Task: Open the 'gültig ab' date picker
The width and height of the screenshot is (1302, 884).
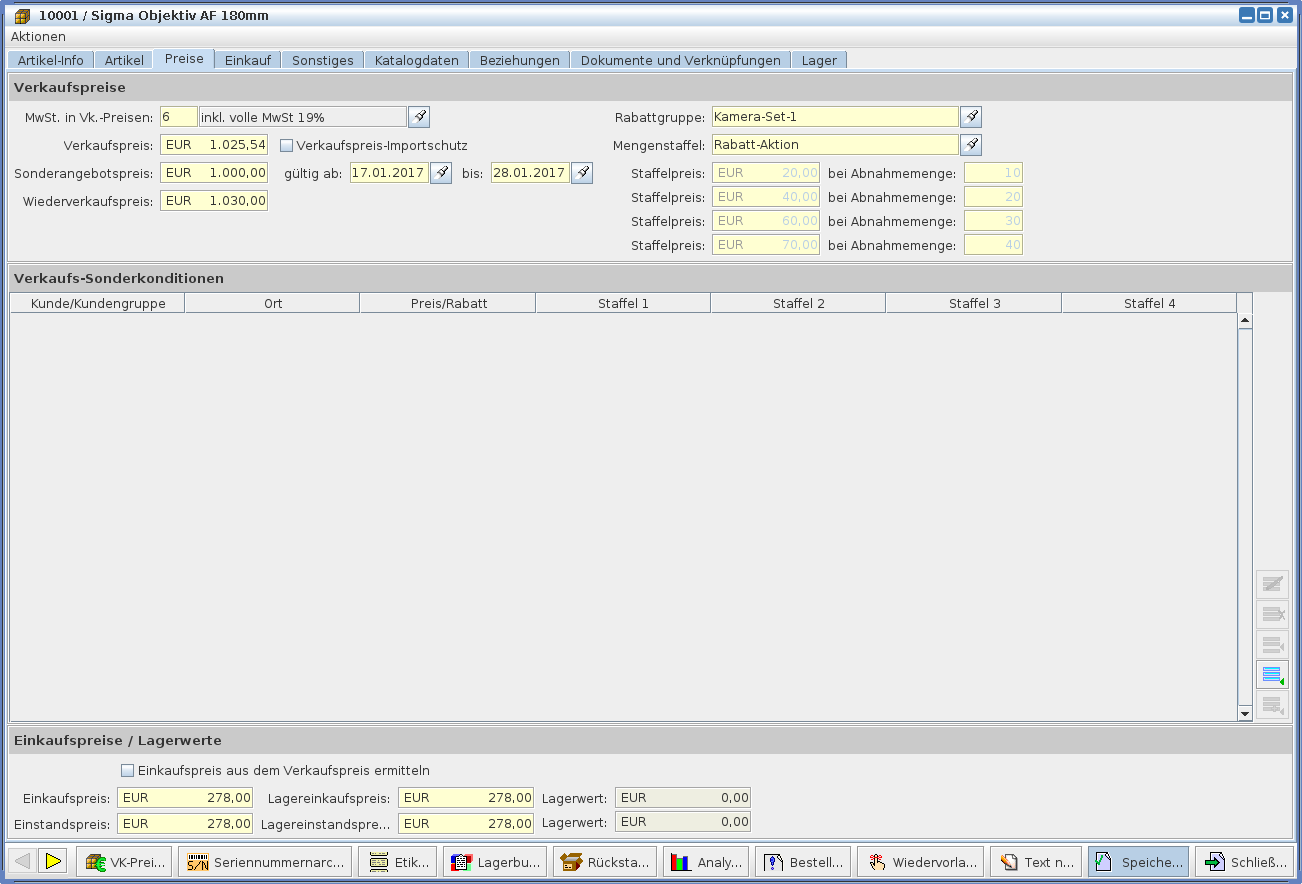Action: pyautogui.click(x=440, y=173)
